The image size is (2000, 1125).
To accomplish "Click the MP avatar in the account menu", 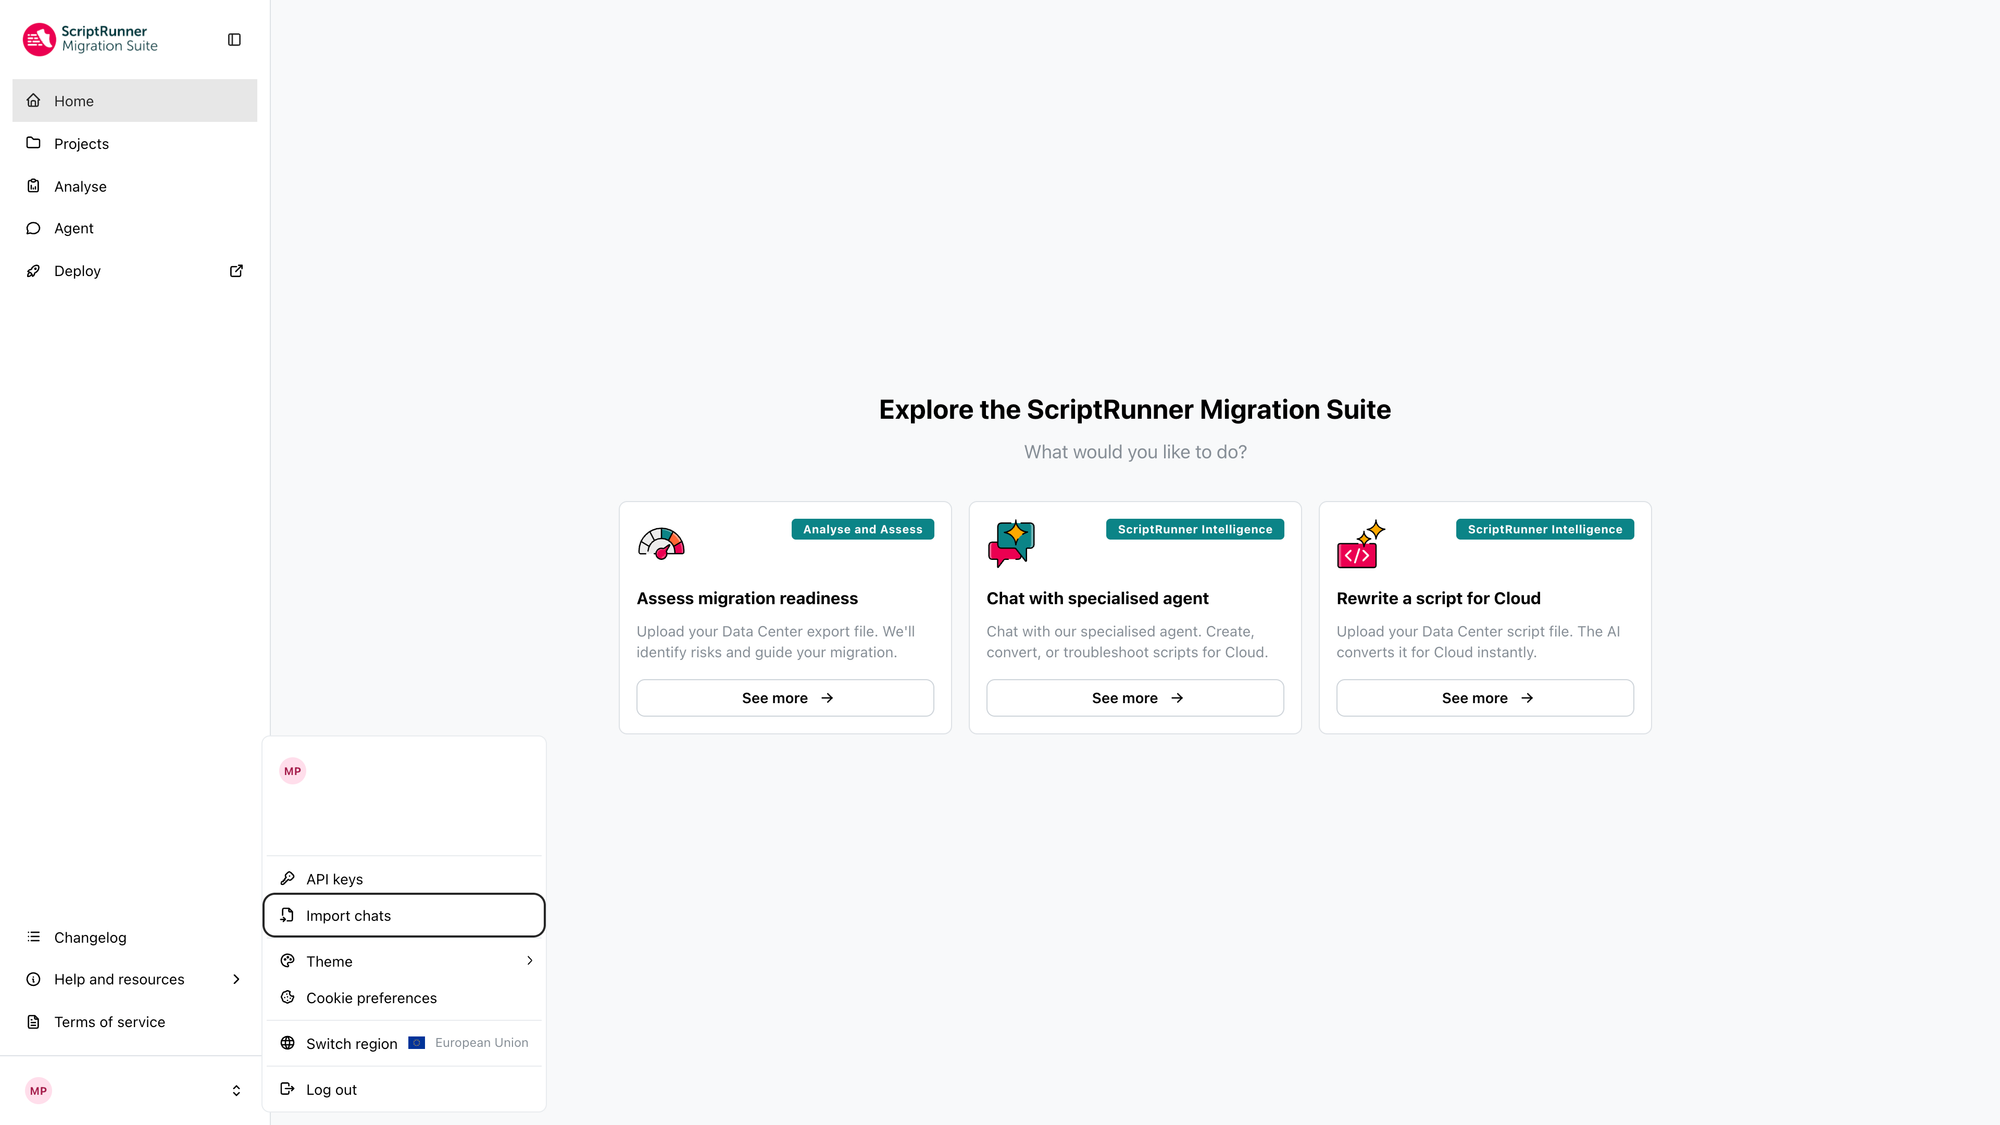I will click(293, 771).
